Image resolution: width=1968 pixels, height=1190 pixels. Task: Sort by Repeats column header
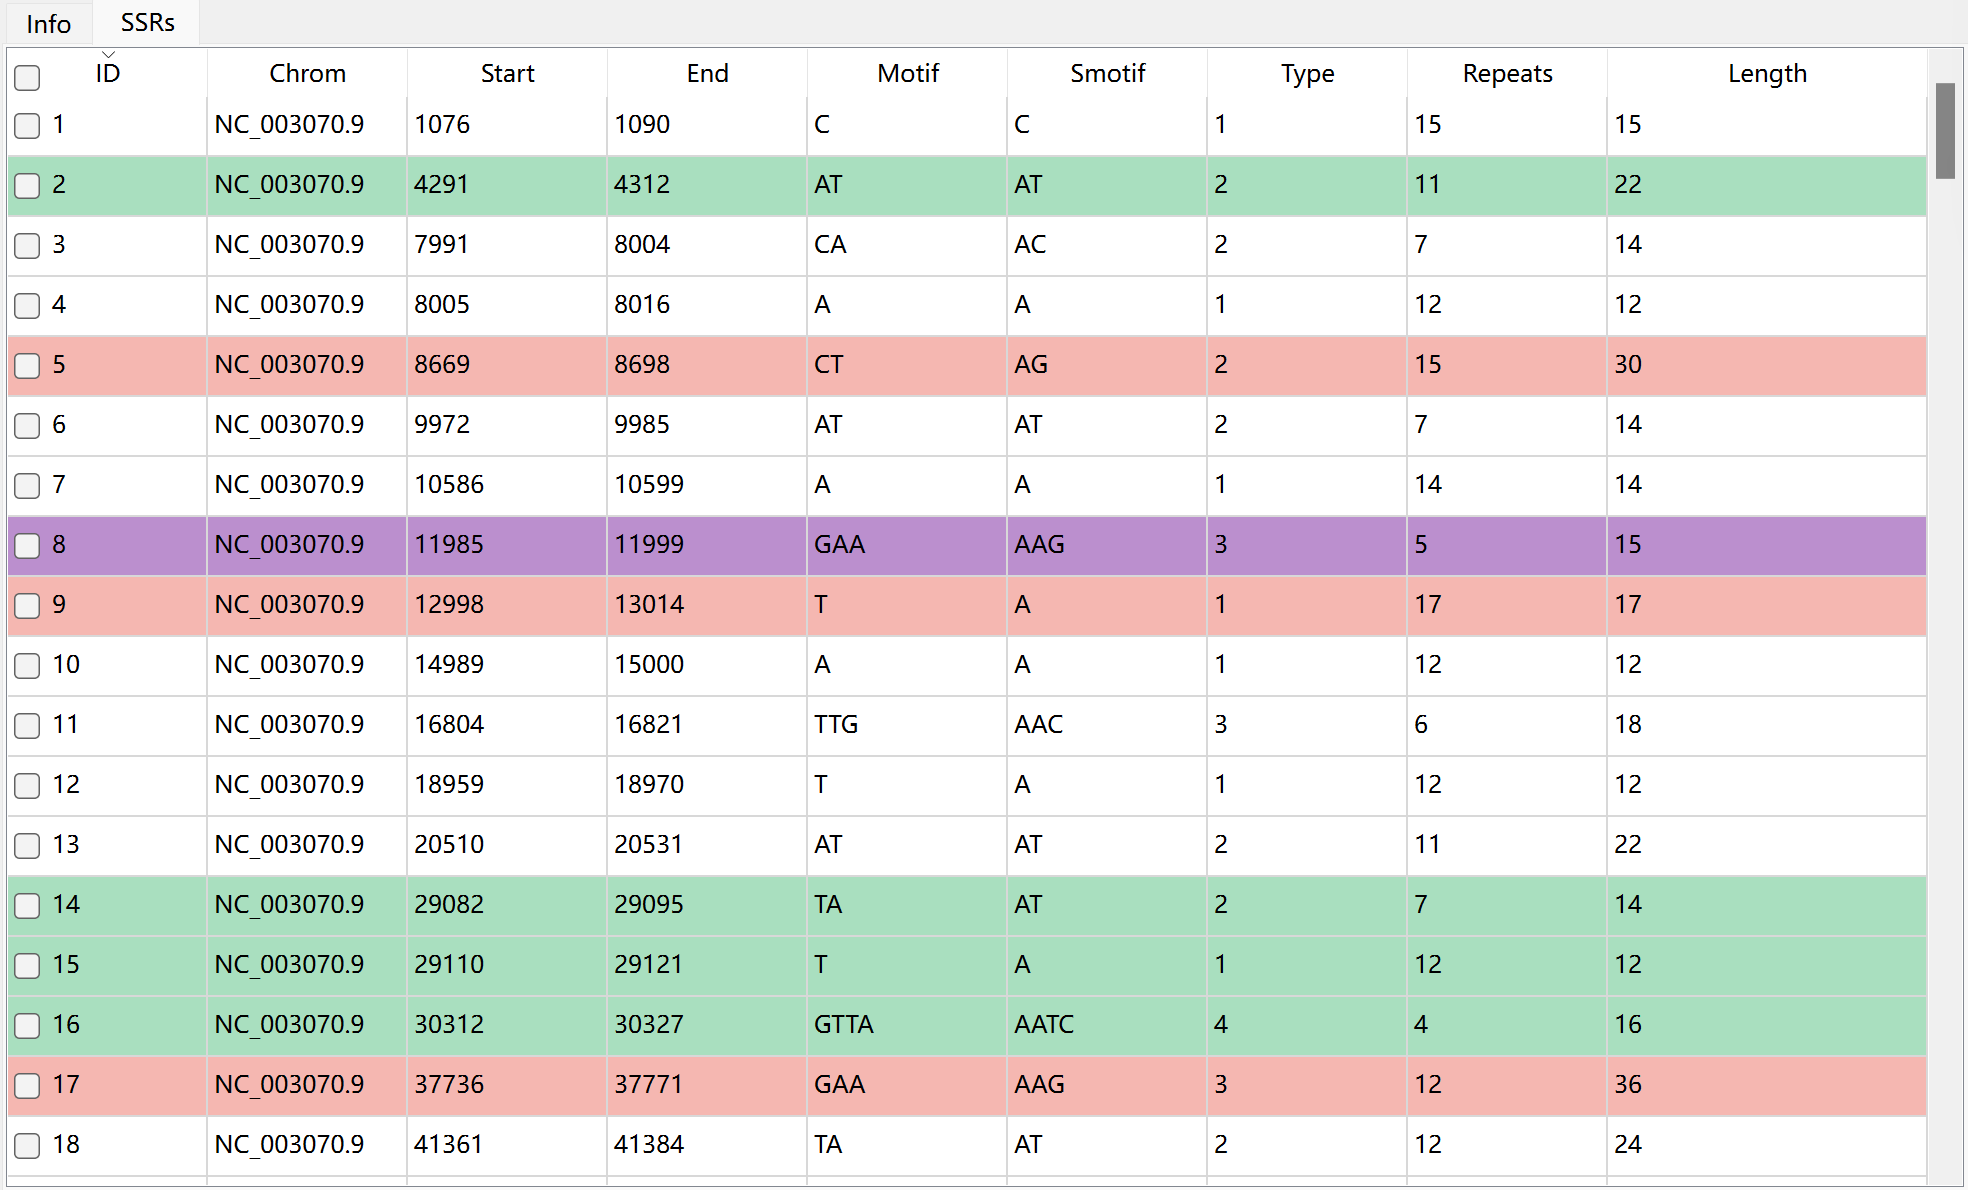1507,73
